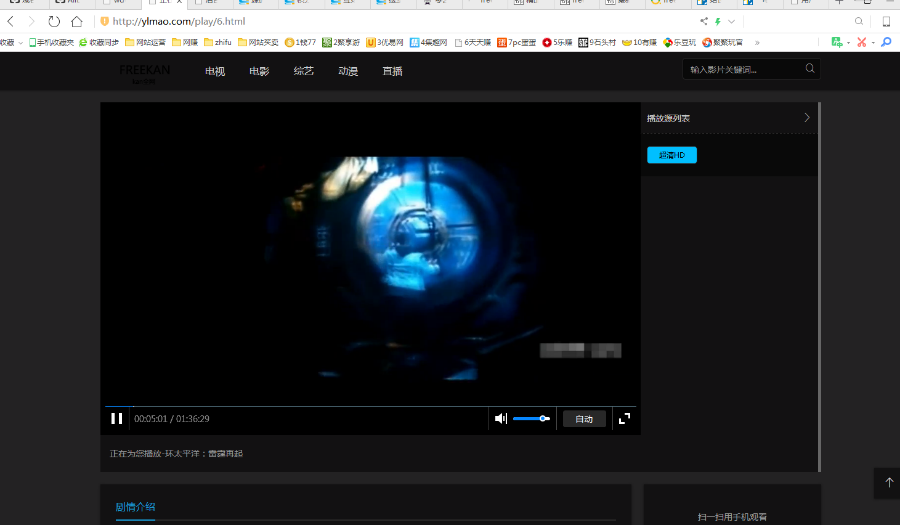The image size is (900, 525).
Task: Click the browser back arrow
Action: click(x=11, y=21)
